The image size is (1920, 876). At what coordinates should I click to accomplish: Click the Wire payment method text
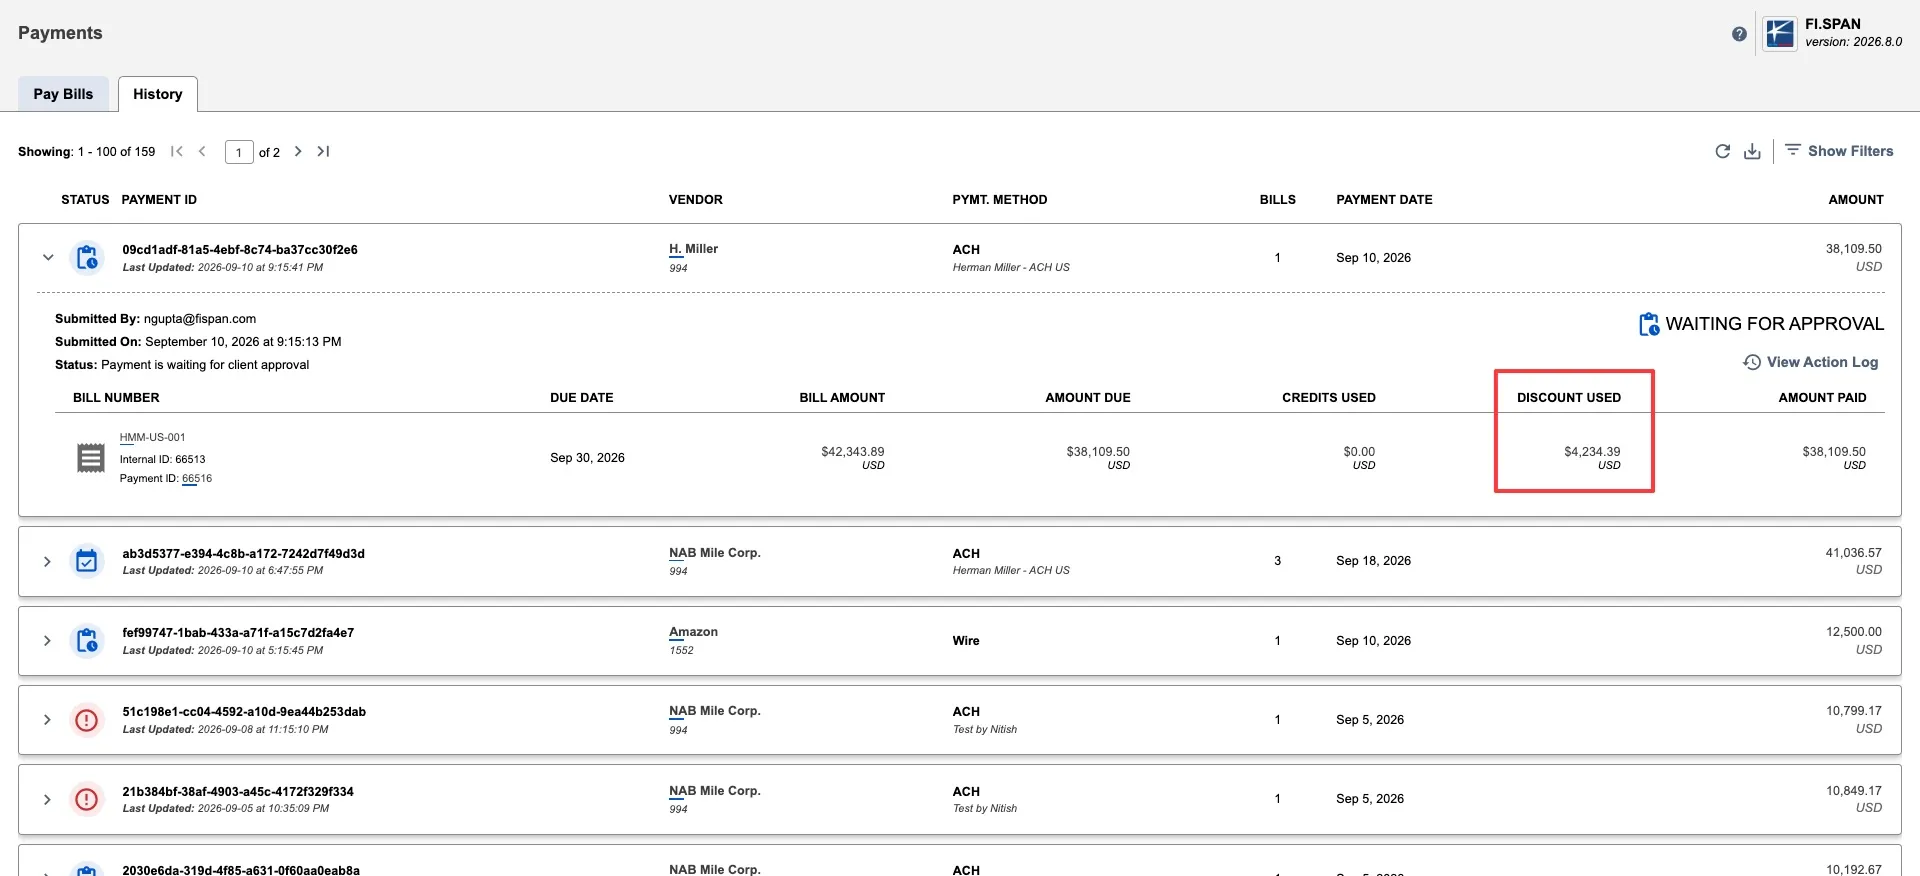coord(966,641)
